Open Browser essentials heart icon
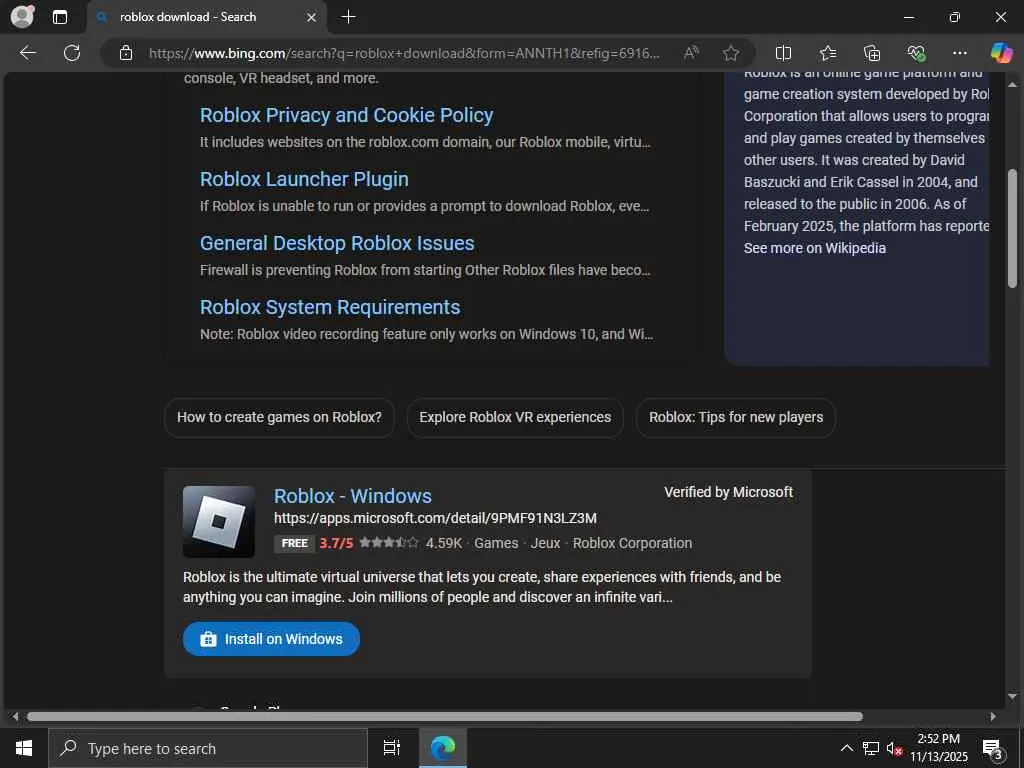Image resolution: width=1024 pixels, height=768 pixels. (916, 53)
